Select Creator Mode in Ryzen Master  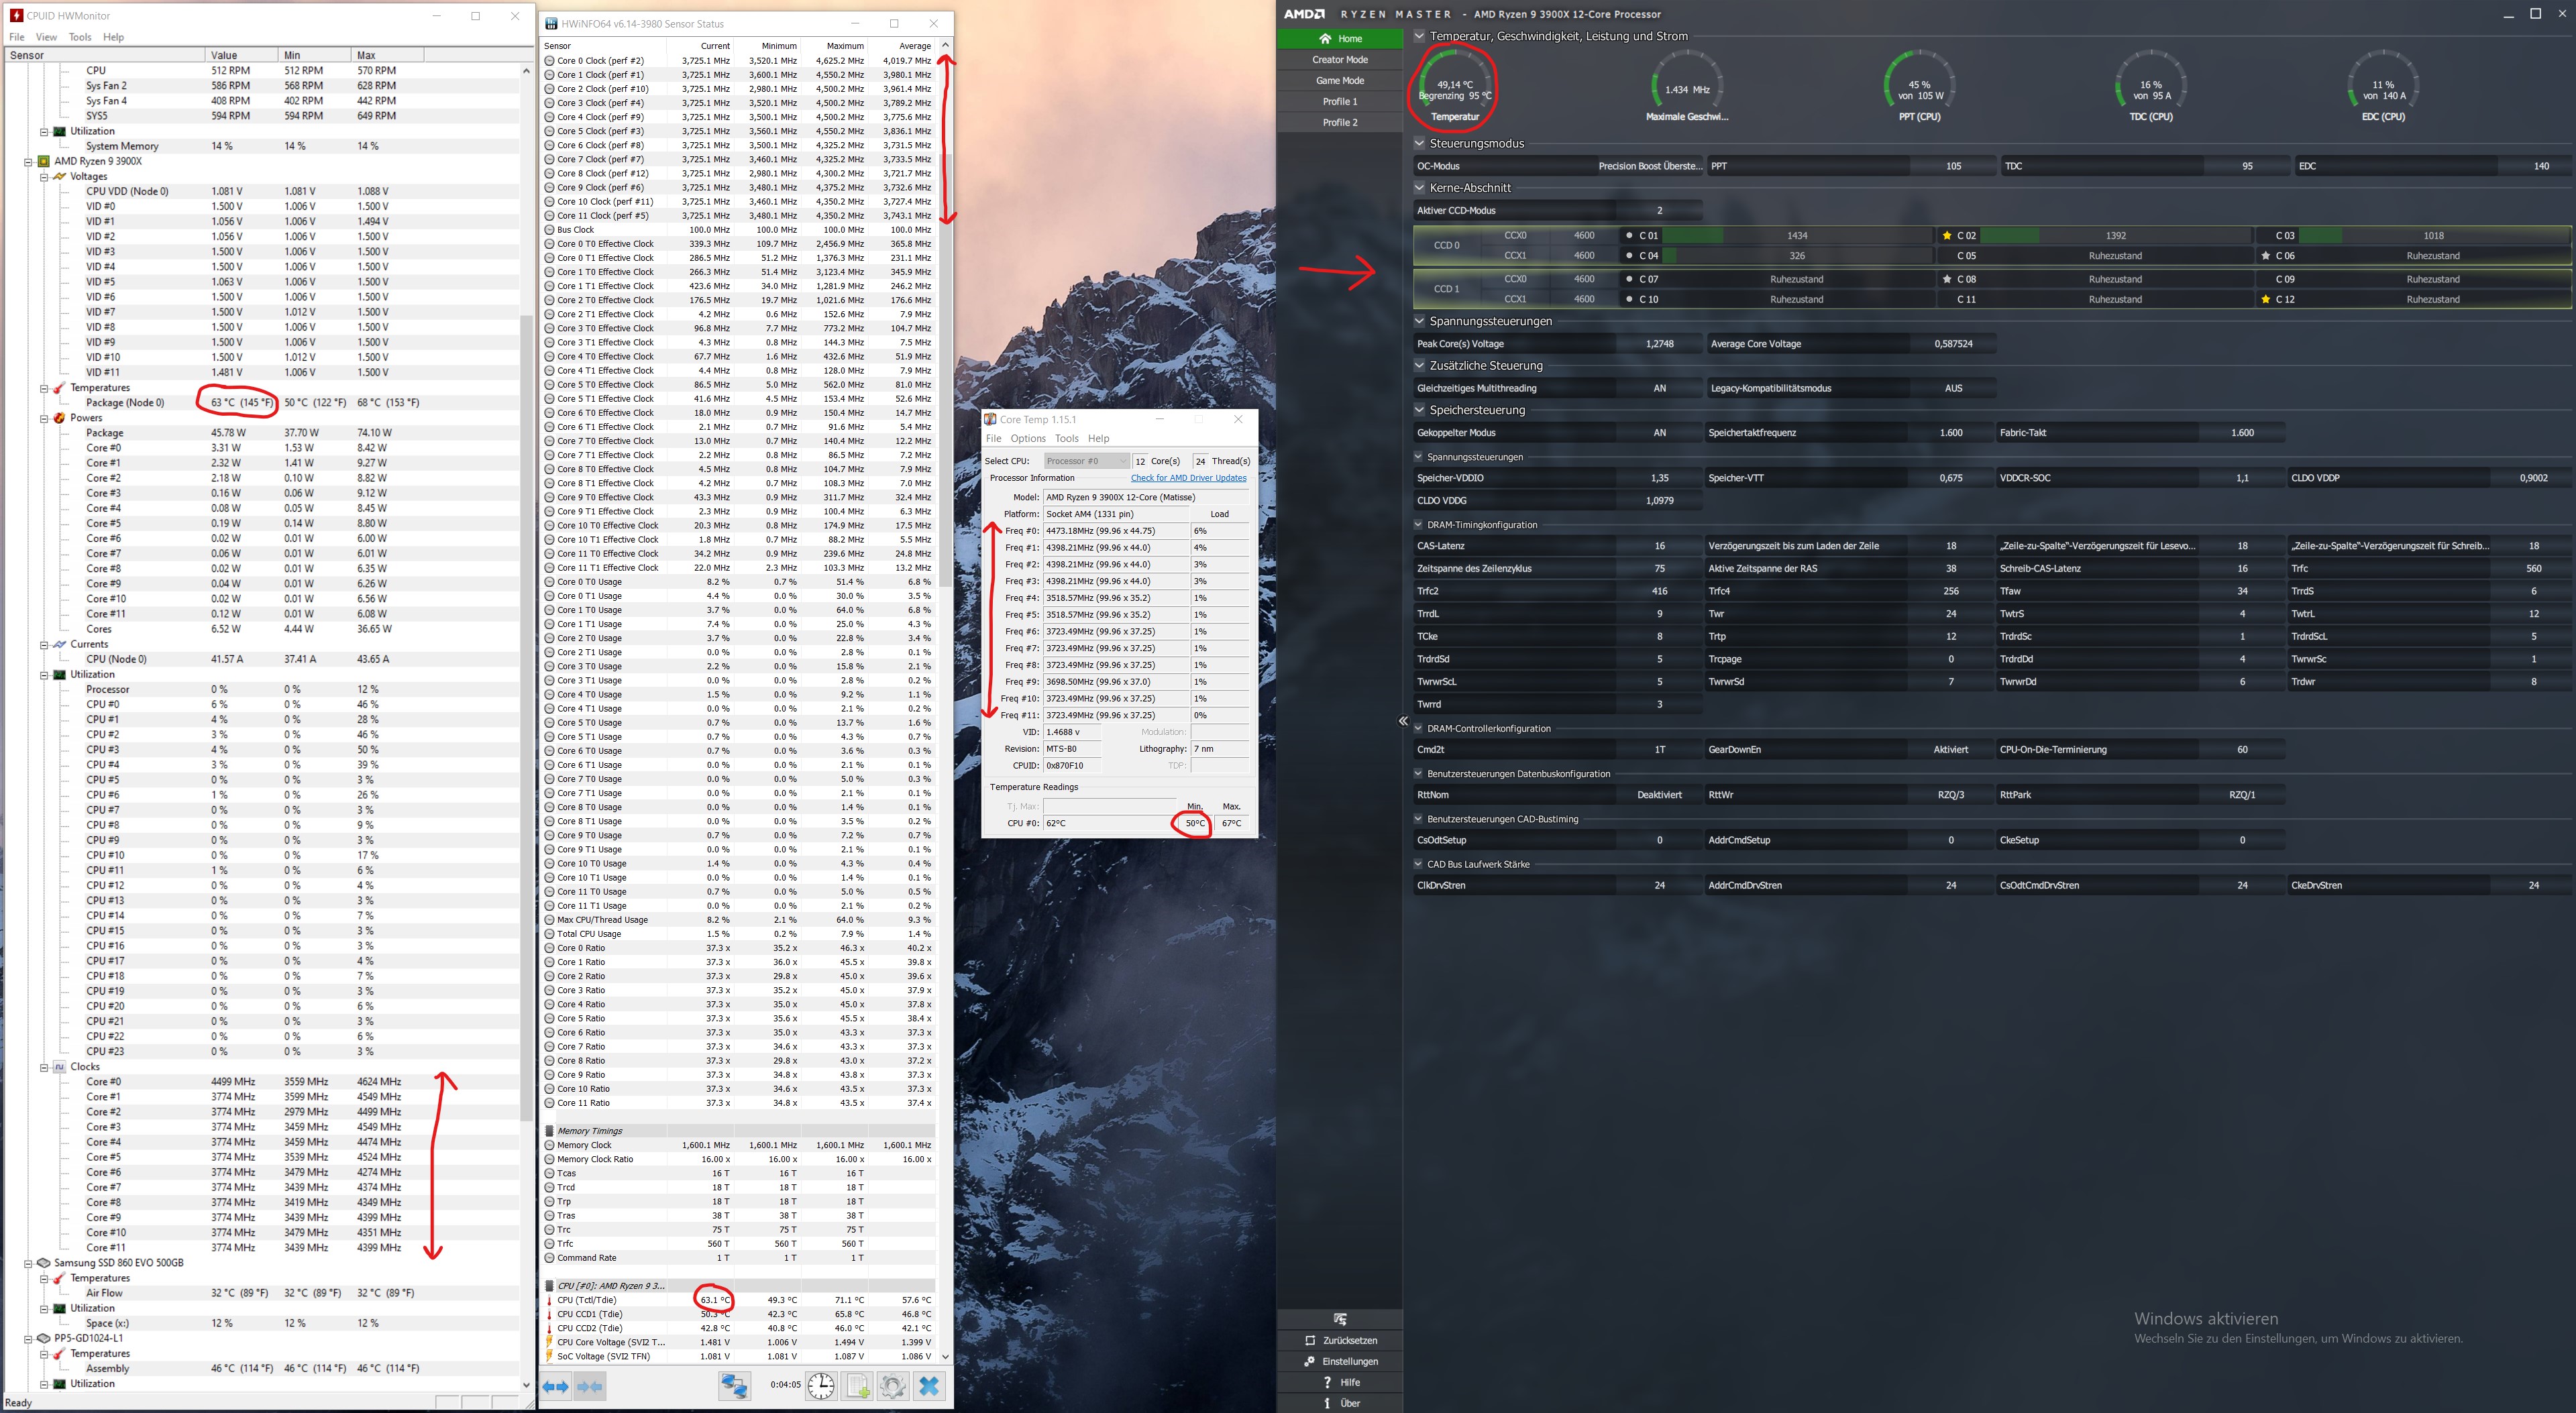pyautogui.click(x=1339, y=59)
